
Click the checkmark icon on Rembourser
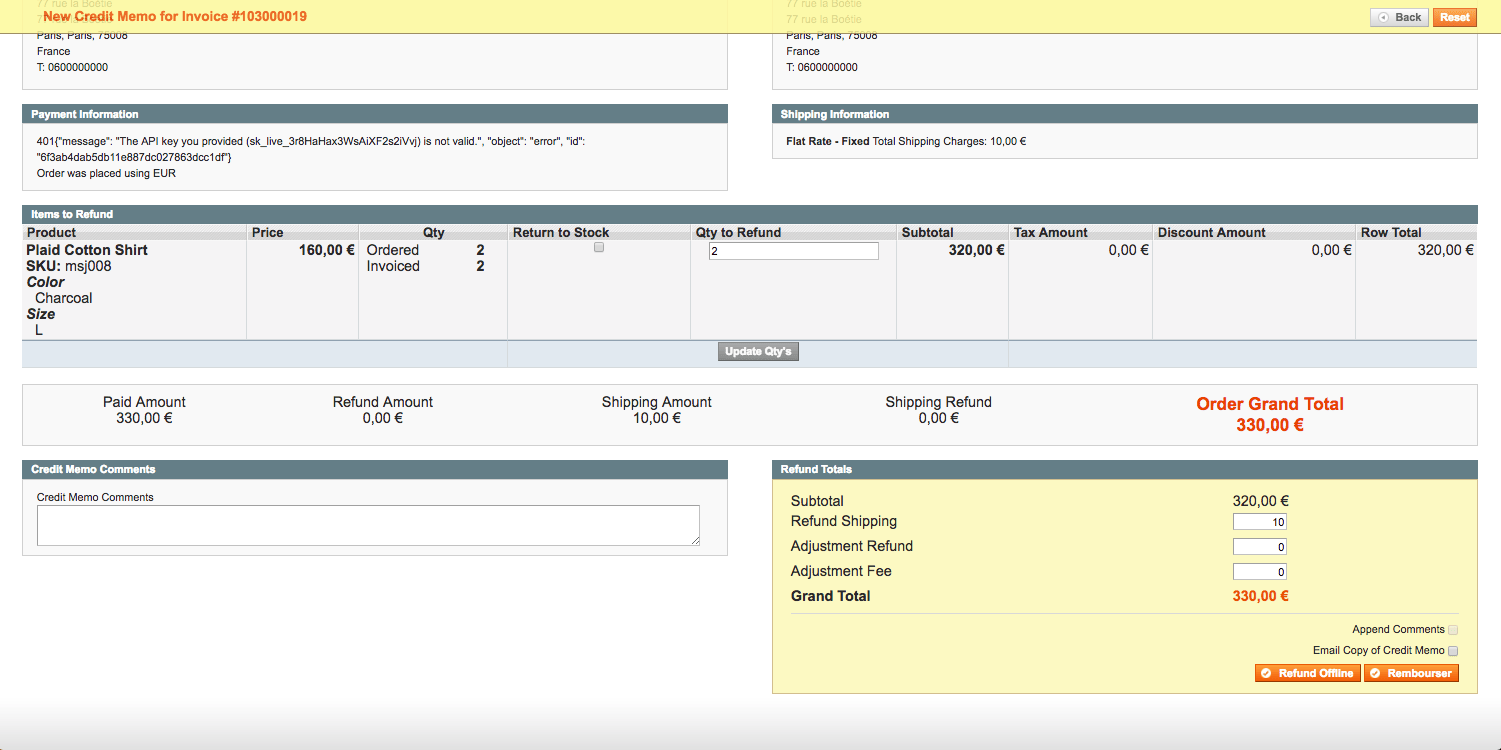(x=1376, y=672)
